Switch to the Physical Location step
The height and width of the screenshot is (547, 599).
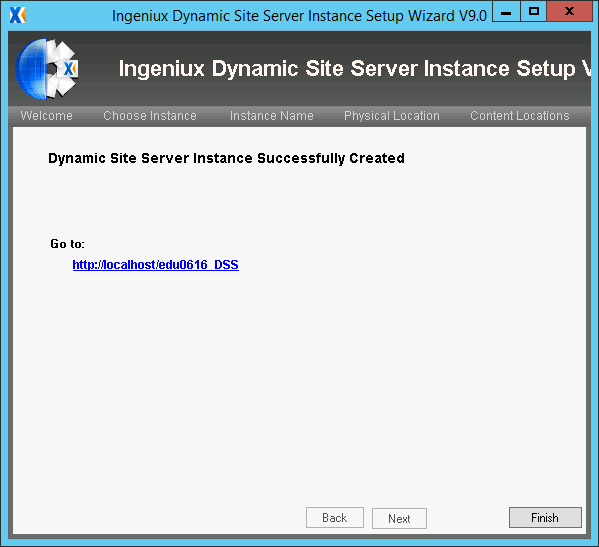coord(392,116)
